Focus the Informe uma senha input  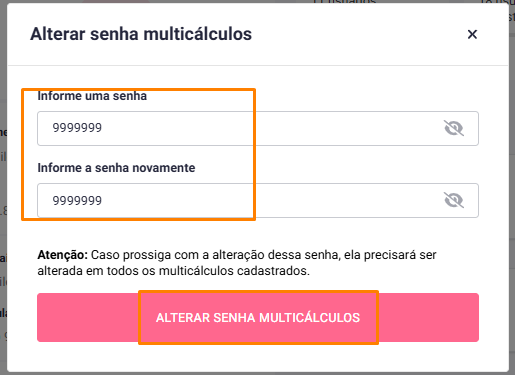(x=258, y=128)
